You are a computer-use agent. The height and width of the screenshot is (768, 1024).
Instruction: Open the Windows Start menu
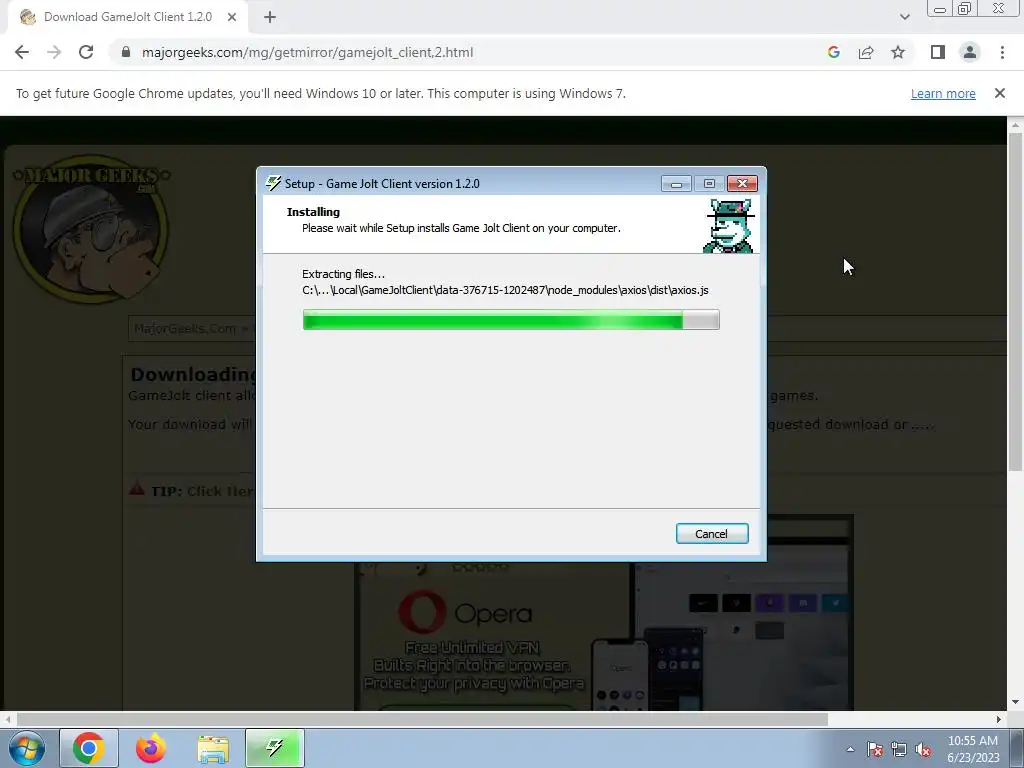pos(27,748)
